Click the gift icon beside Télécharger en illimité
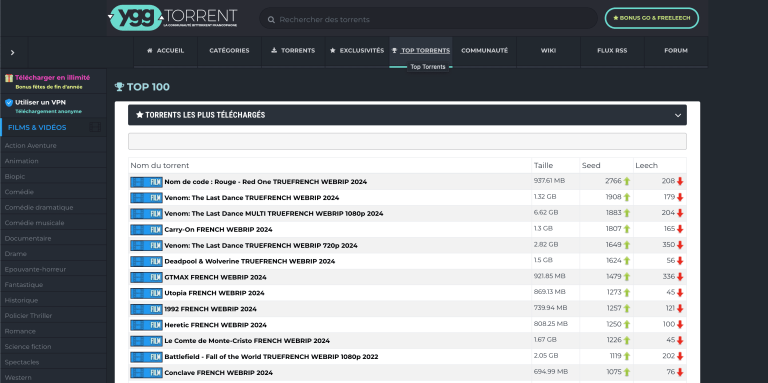 point(8,78)
